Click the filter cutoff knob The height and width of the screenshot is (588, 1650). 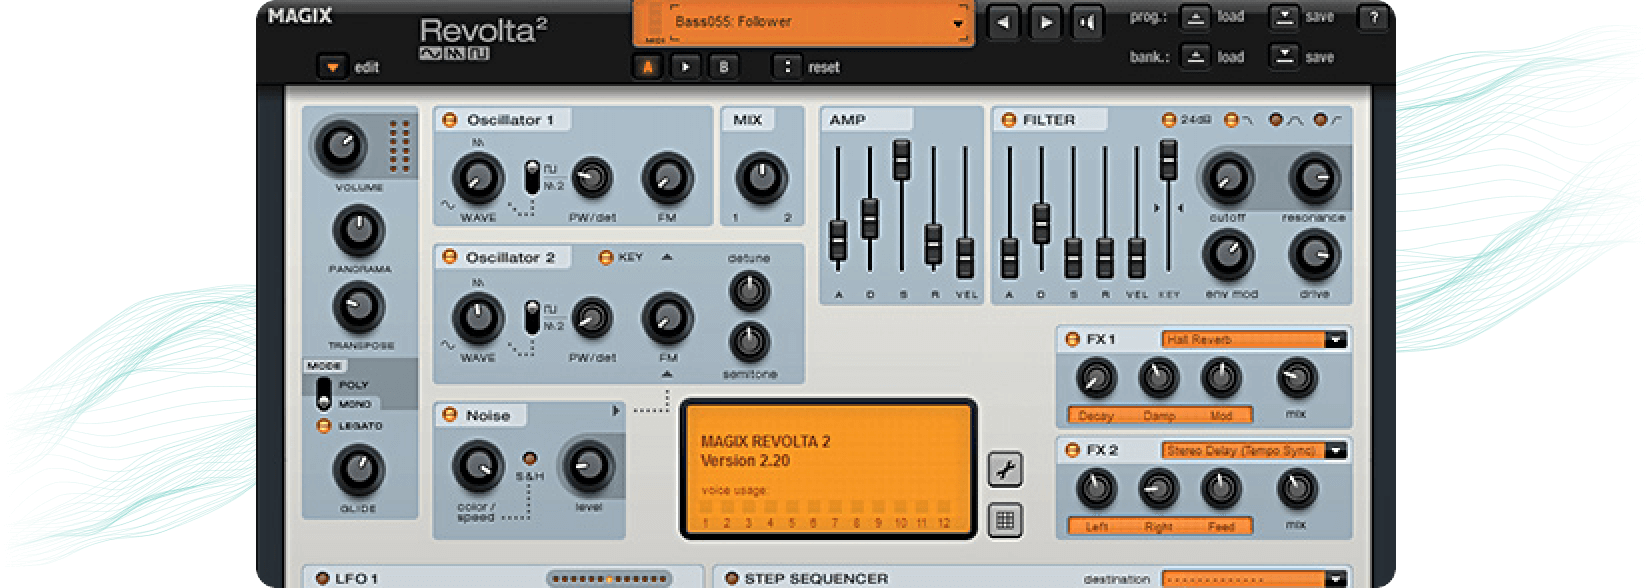[1227, 178]
